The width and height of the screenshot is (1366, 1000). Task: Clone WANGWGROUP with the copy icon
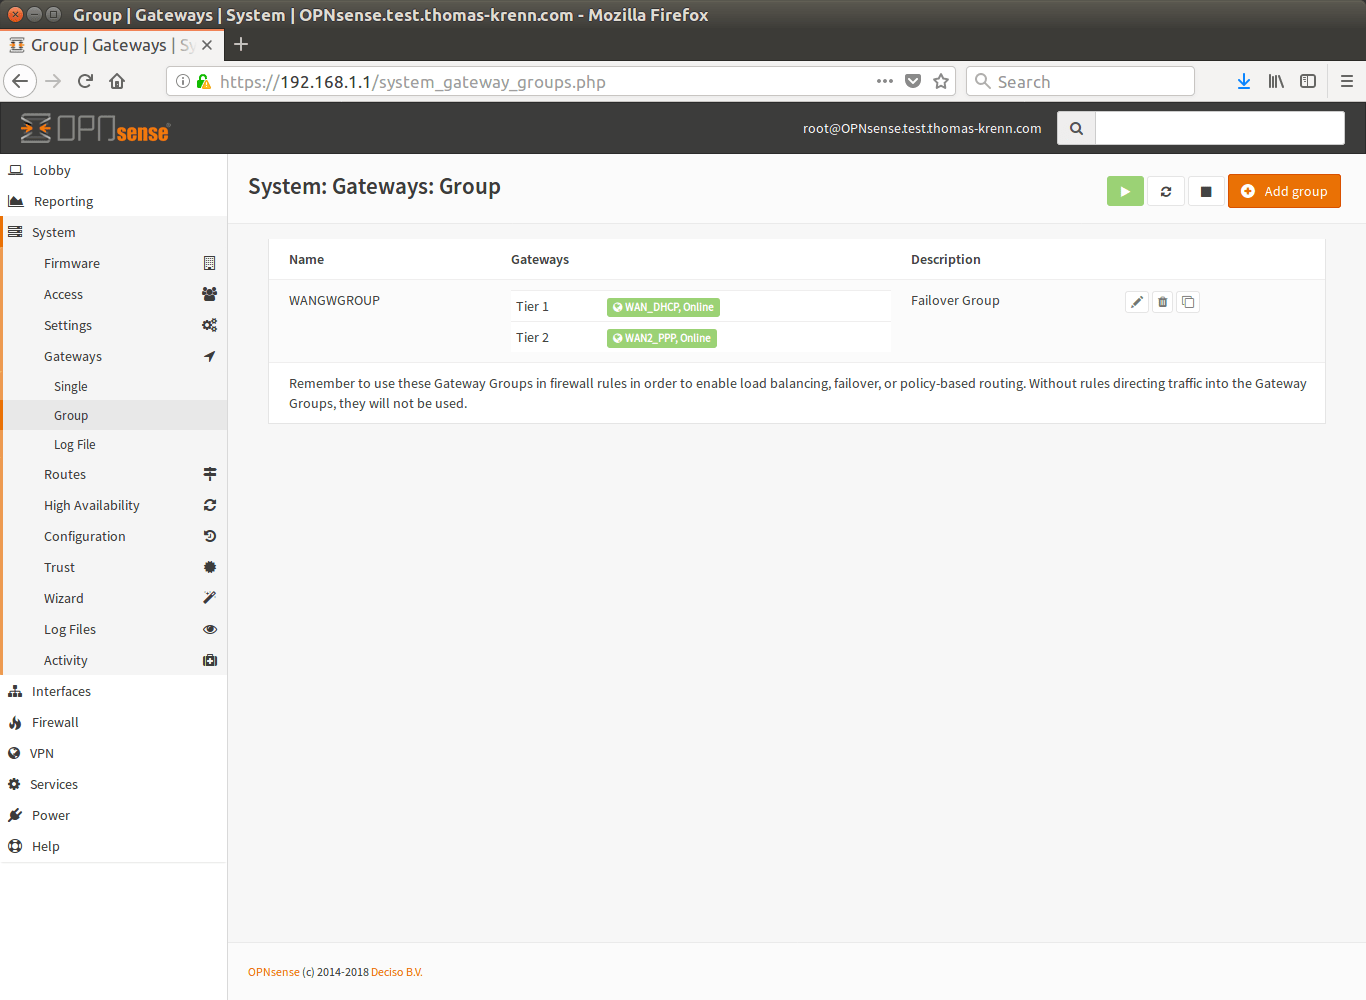1188,302
